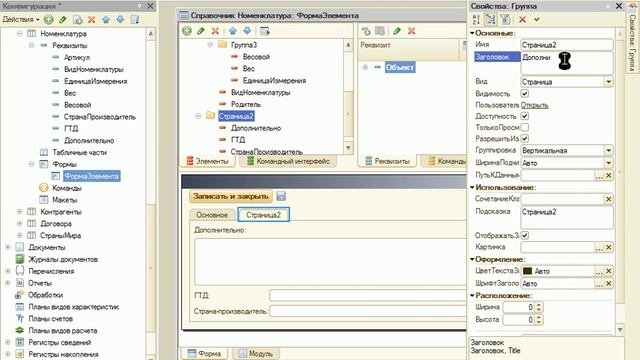Viewport: 640px width, 360px height.
Task: Add form element with green plus
Action: [x=187, y=31]
